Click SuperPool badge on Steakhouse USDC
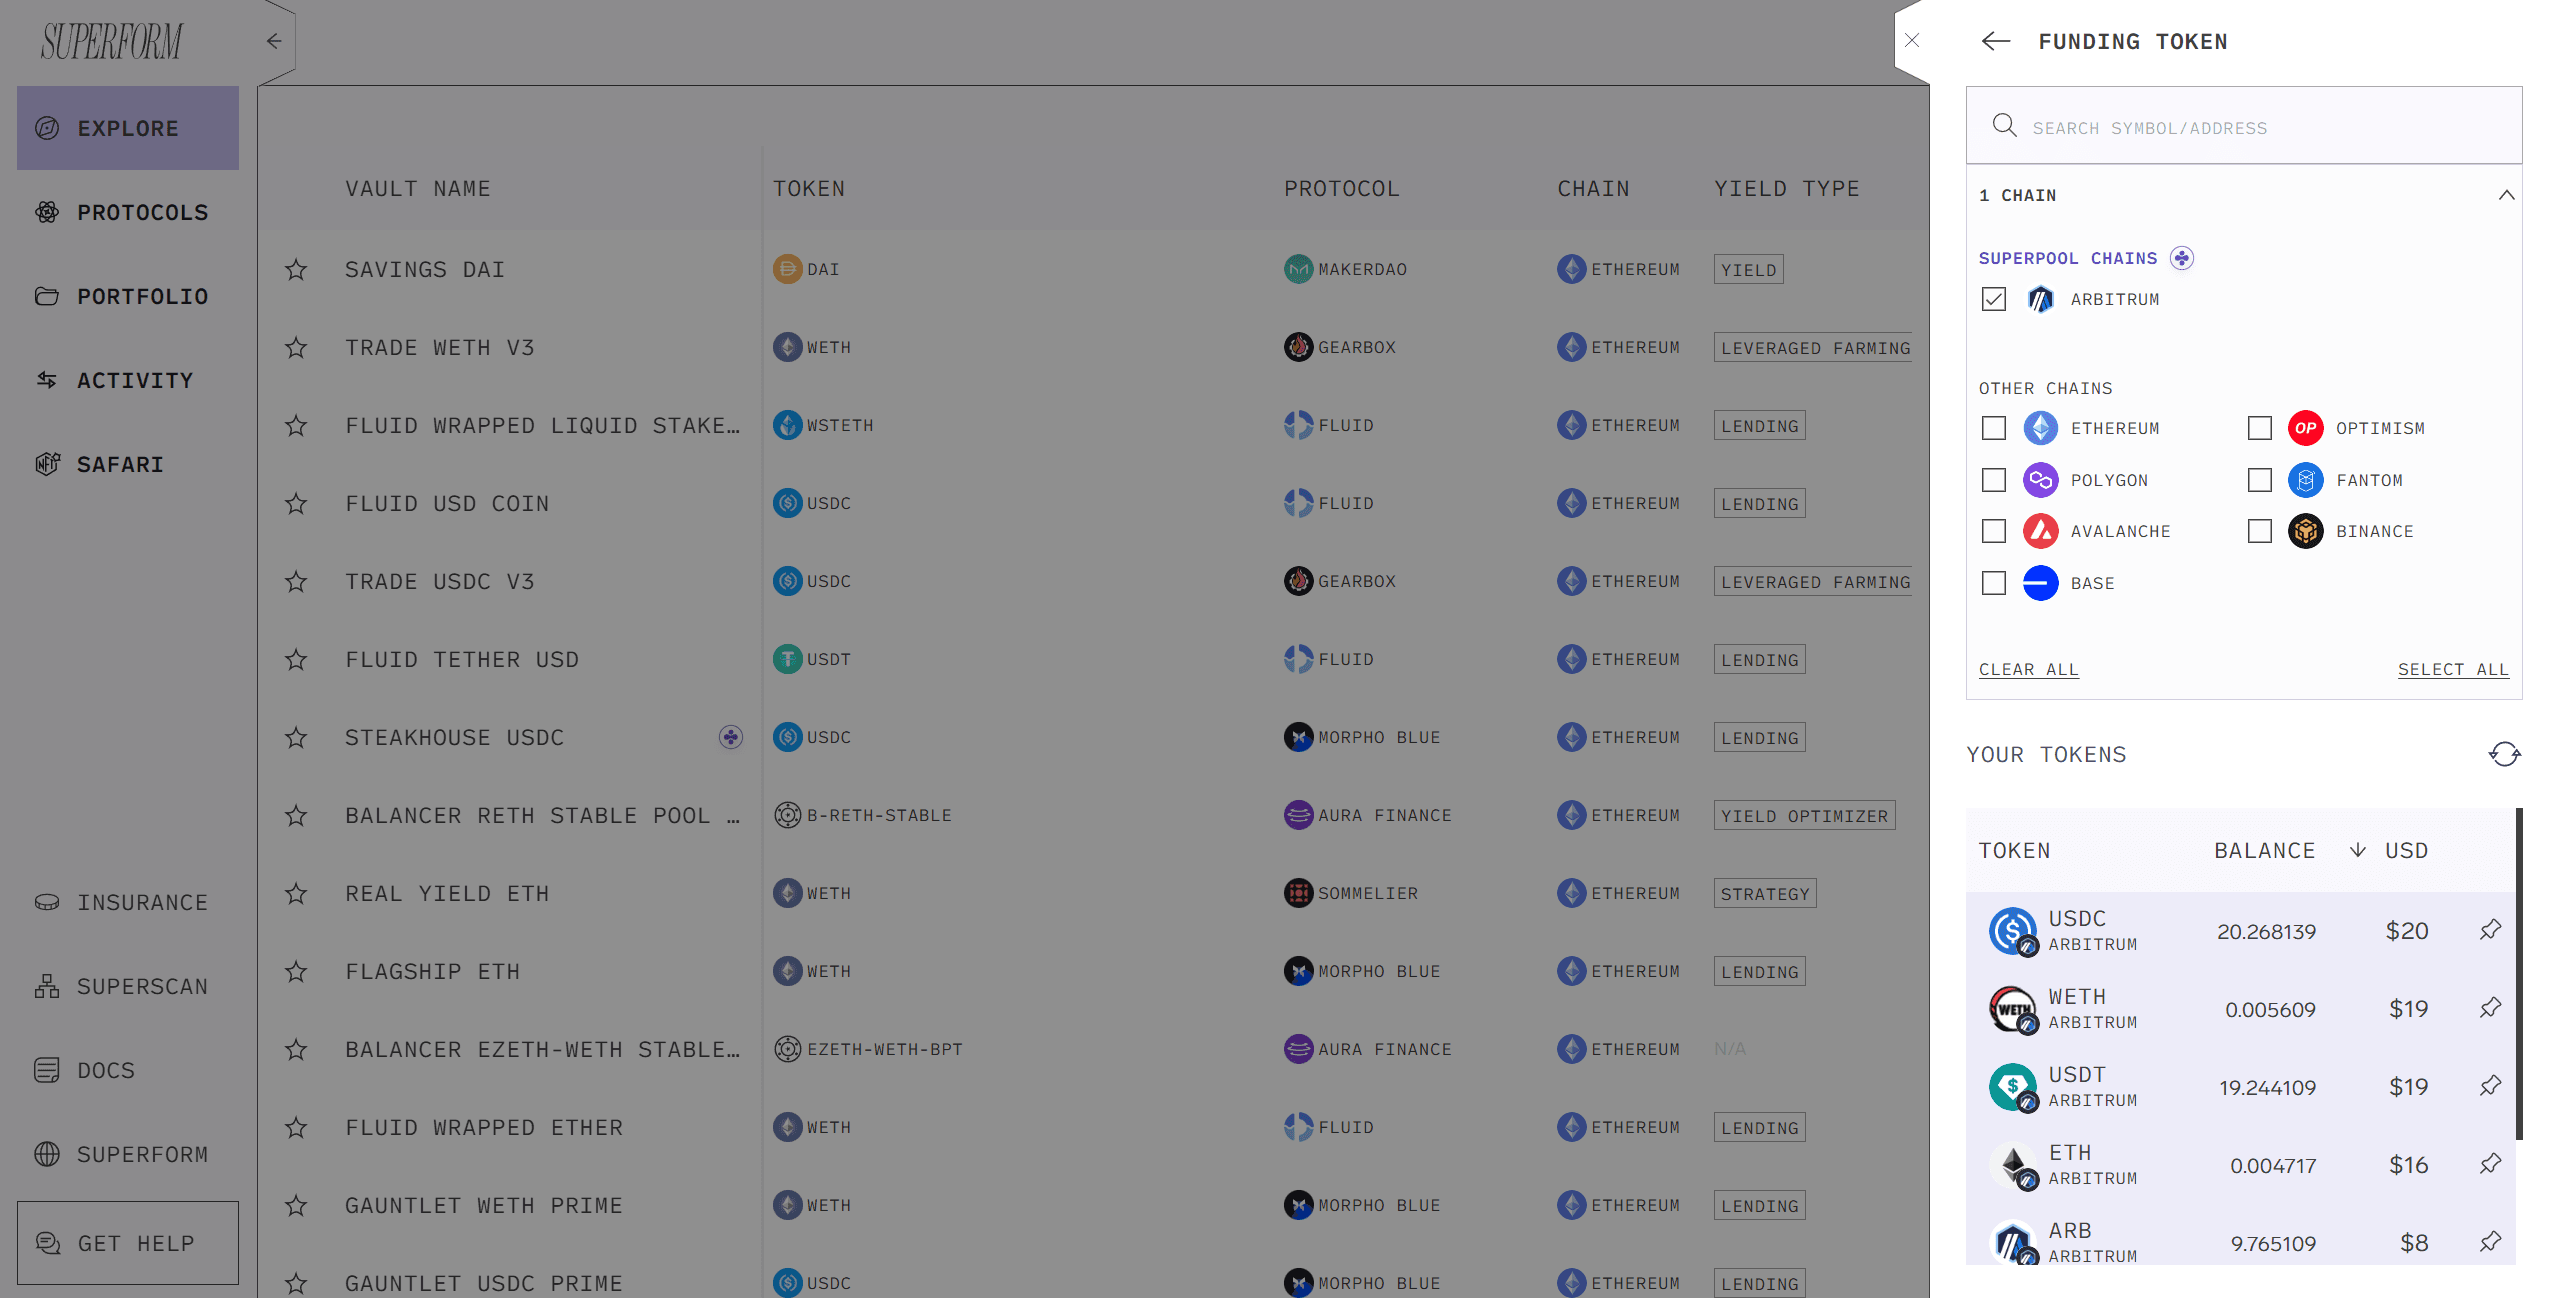Screen dimensions: 2558x1298 731,737
